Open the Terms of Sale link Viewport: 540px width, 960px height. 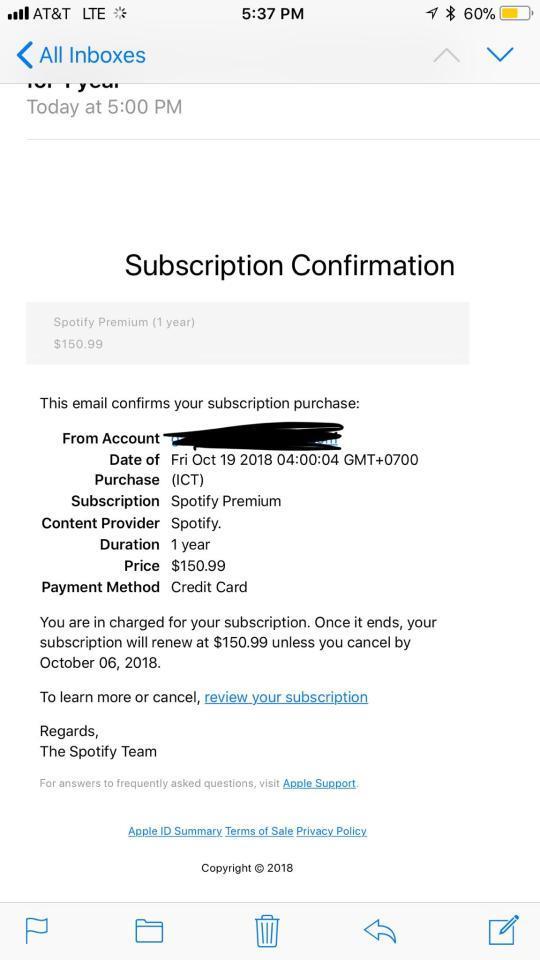(x=259, y=831)
